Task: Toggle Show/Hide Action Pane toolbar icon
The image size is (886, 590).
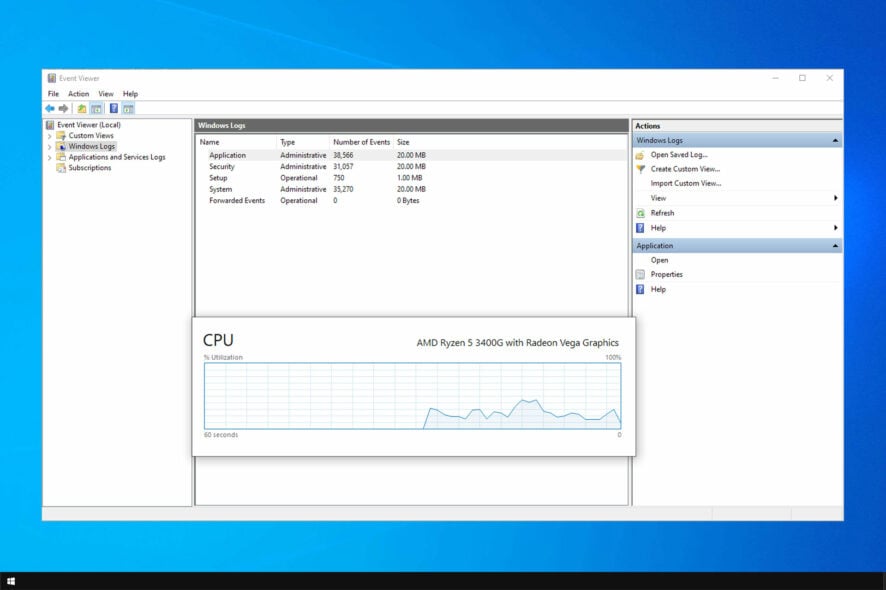Action: click(128, 109)
